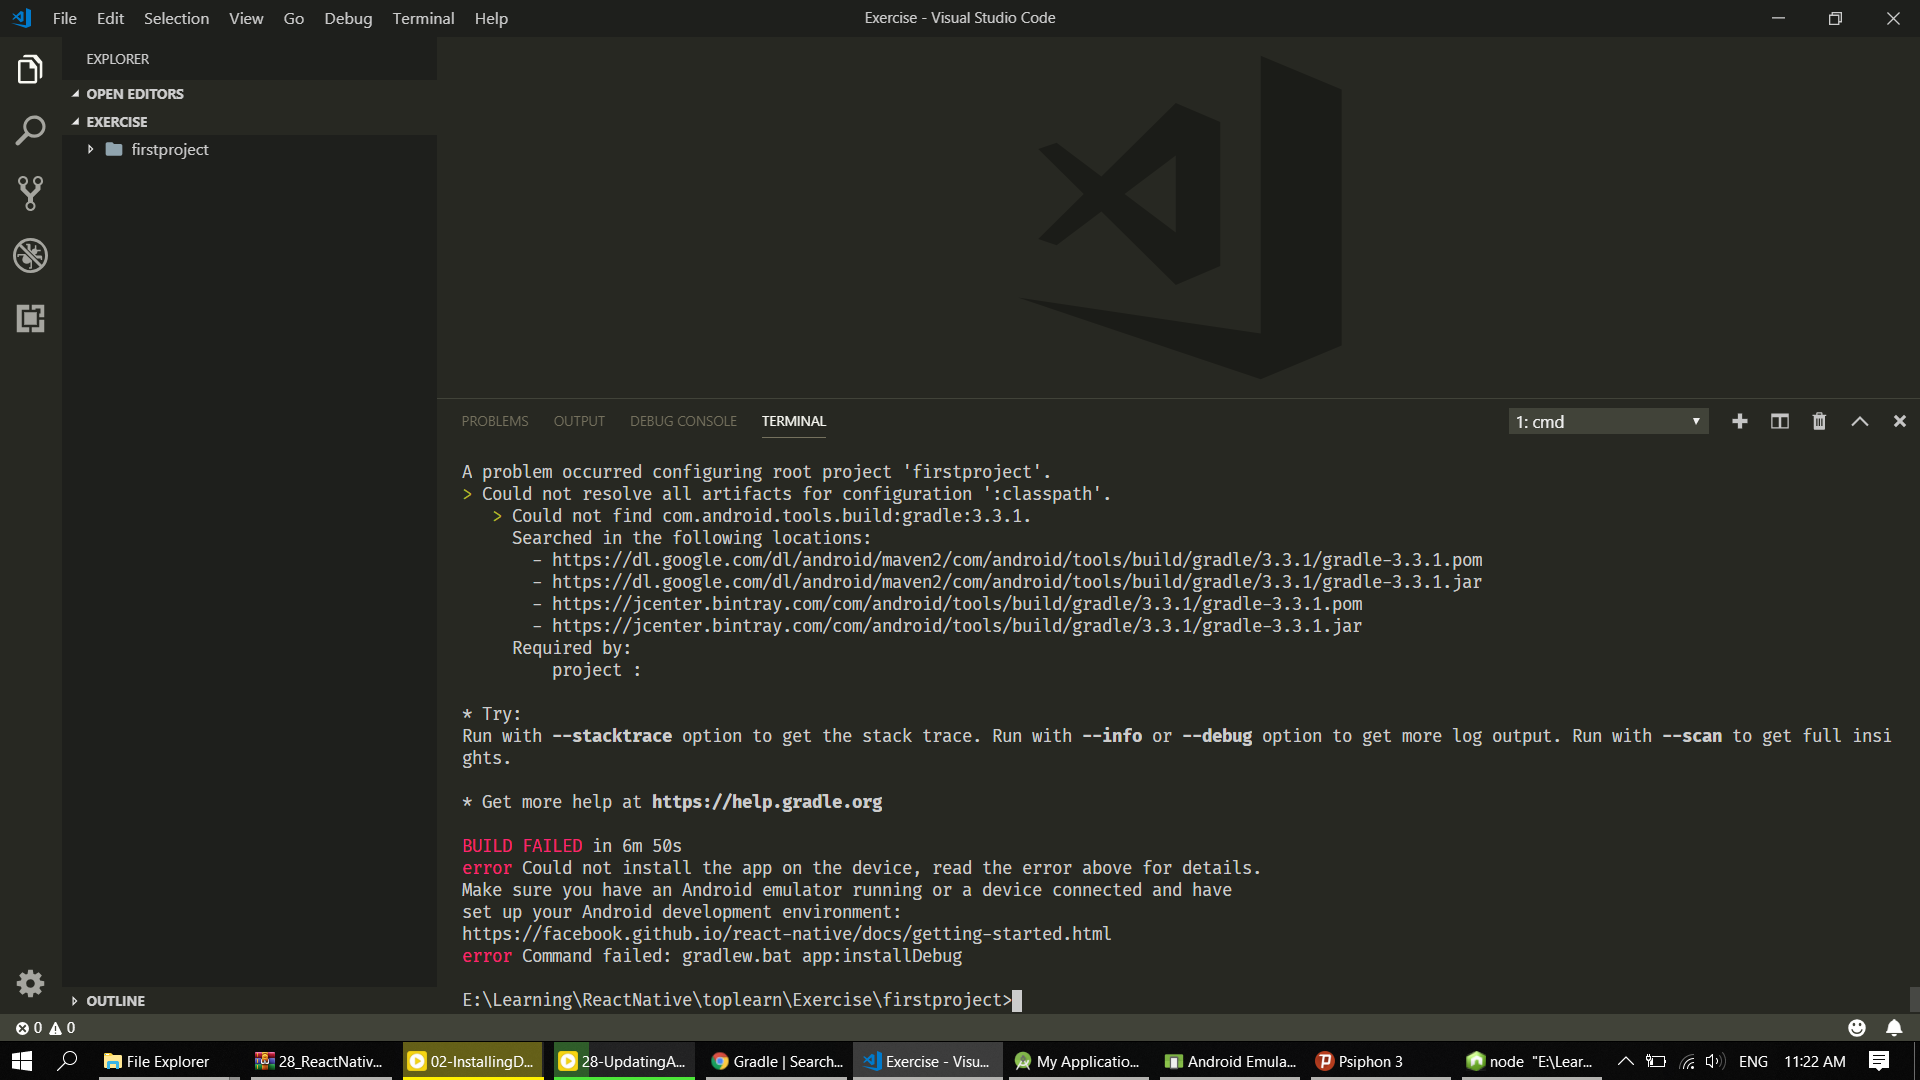1920x1080 pixels.
Task: Switch to the DEBUG CONSOLE tab
Action: pyautogui.click(x=683, y=421)
